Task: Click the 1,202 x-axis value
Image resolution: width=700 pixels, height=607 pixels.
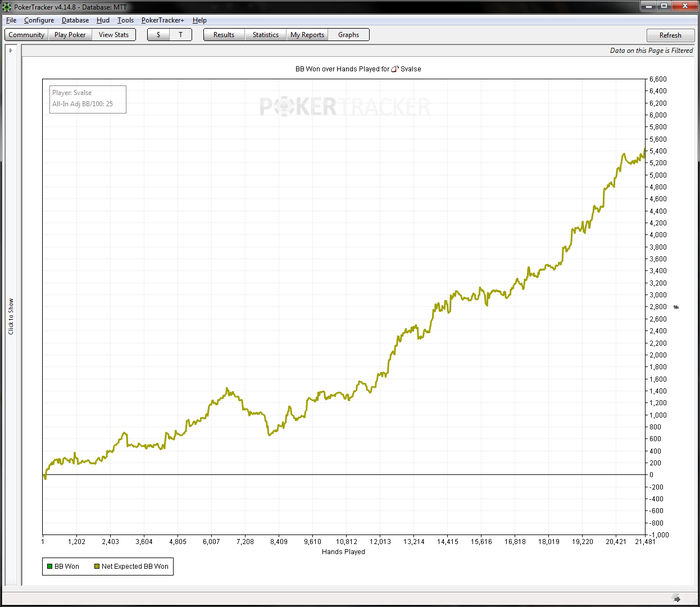Action: 76,542
